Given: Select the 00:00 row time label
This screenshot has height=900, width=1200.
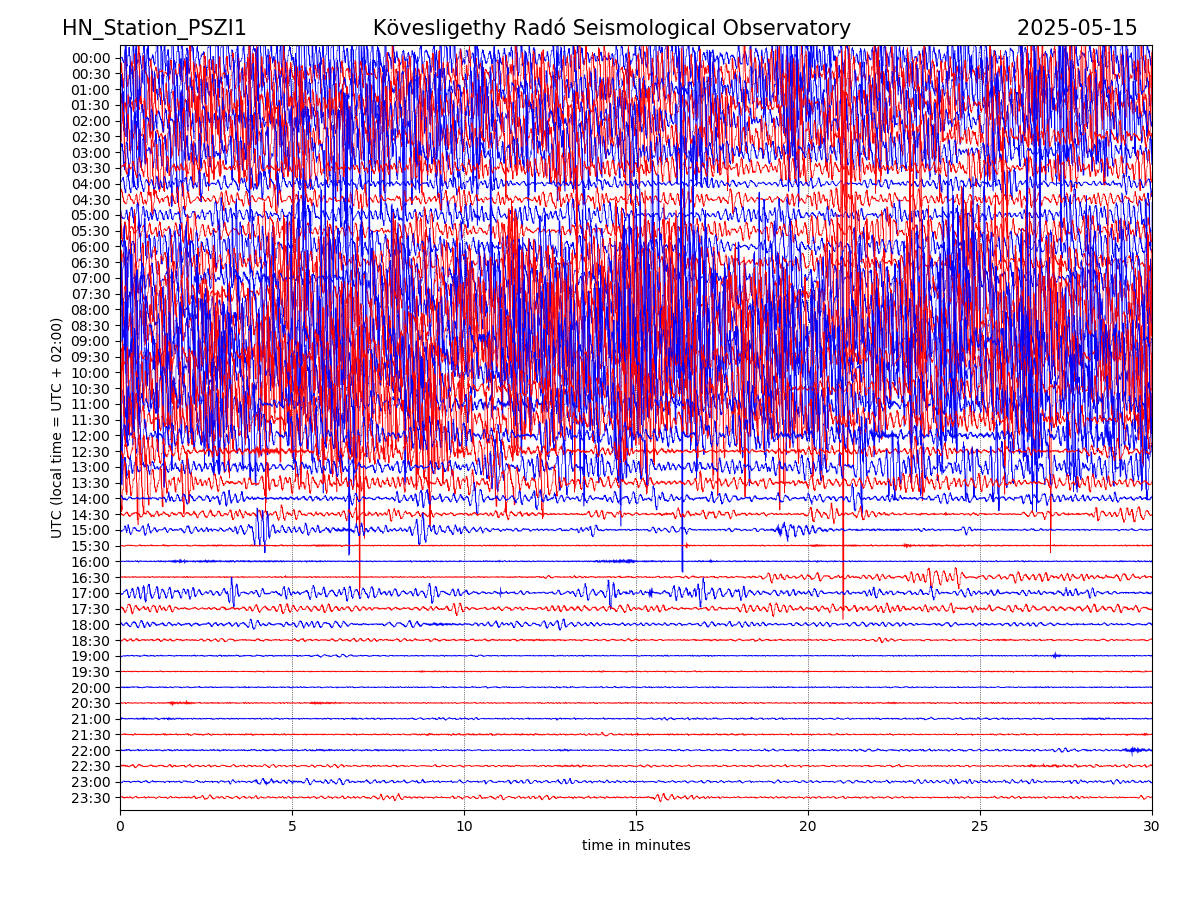Looking at the screenshot, I should (x=91, y=58).
